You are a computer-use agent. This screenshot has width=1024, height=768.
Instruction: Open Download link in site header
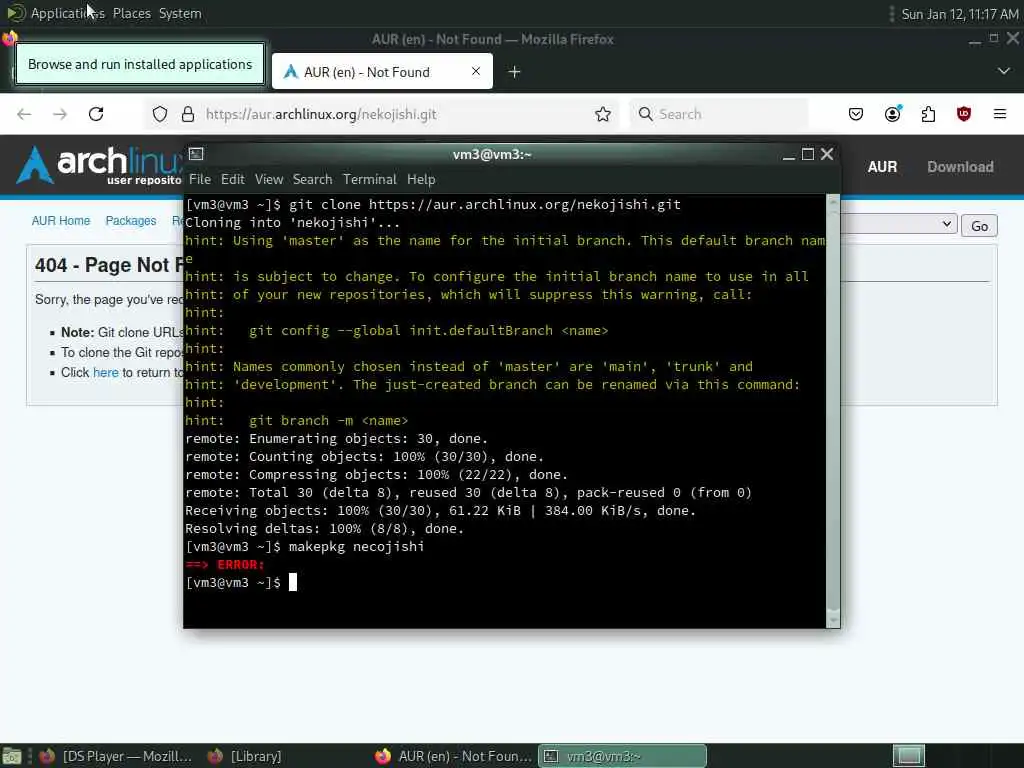coord(960,167)
